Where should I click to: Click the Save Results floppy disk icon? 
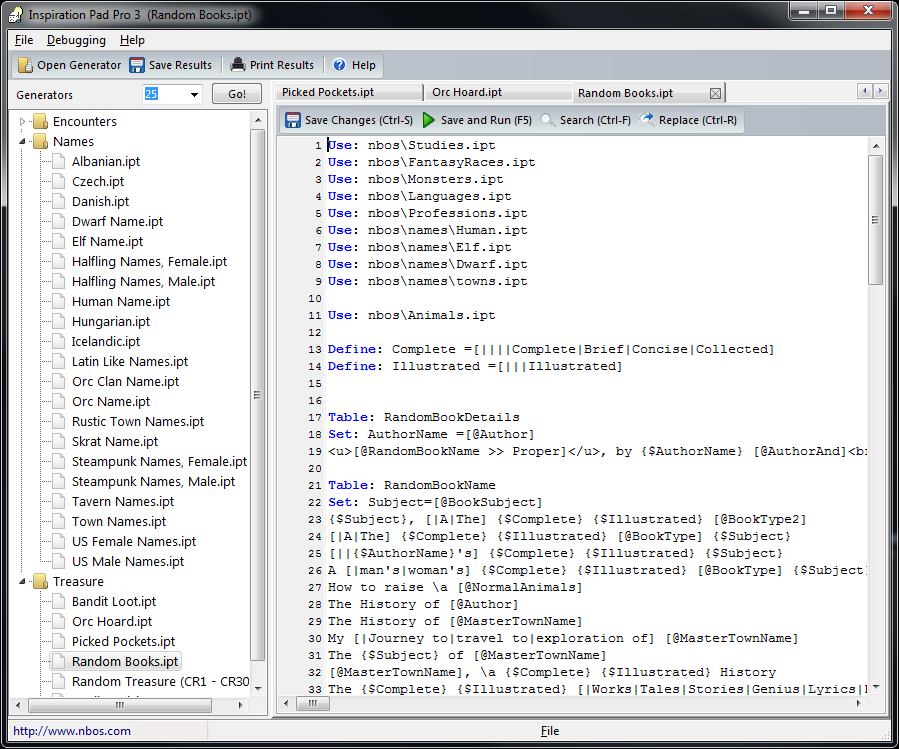[136, 65]
